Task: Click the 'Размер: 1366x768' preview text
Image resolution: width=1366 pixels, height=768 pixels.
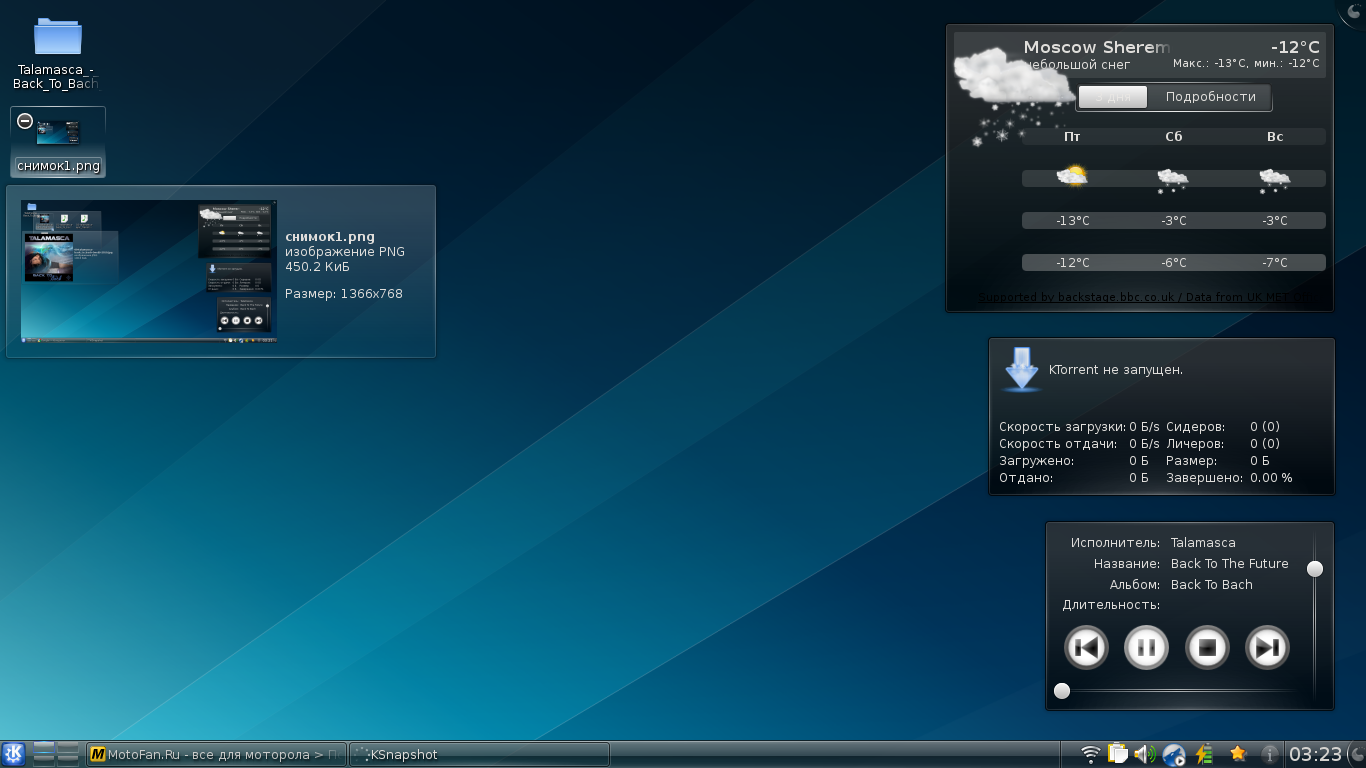Action: (x=344, y=294)
